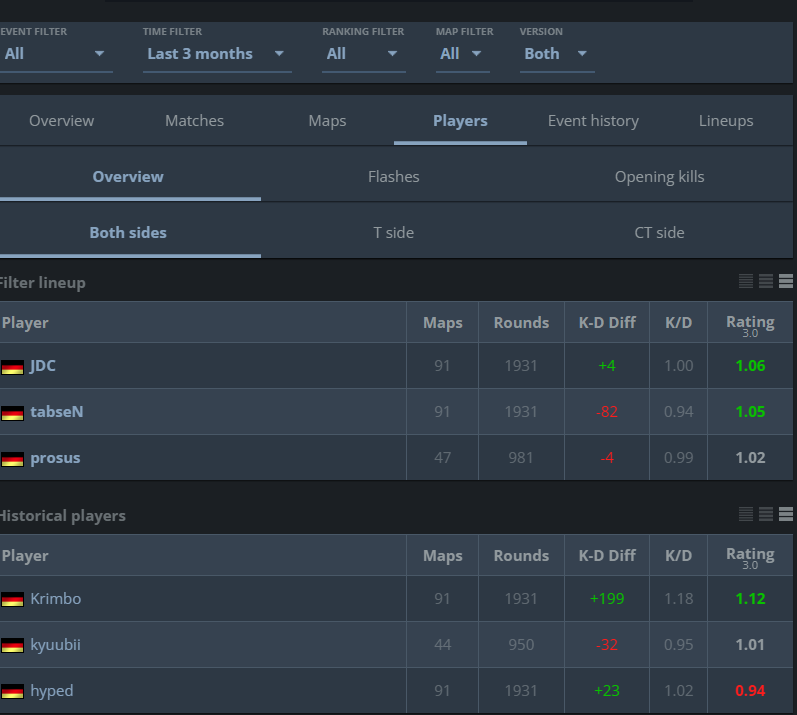The width and height of the screenshot is (797, 715).
Task: Set large row density for Historical players table
Action: point(786,514)
